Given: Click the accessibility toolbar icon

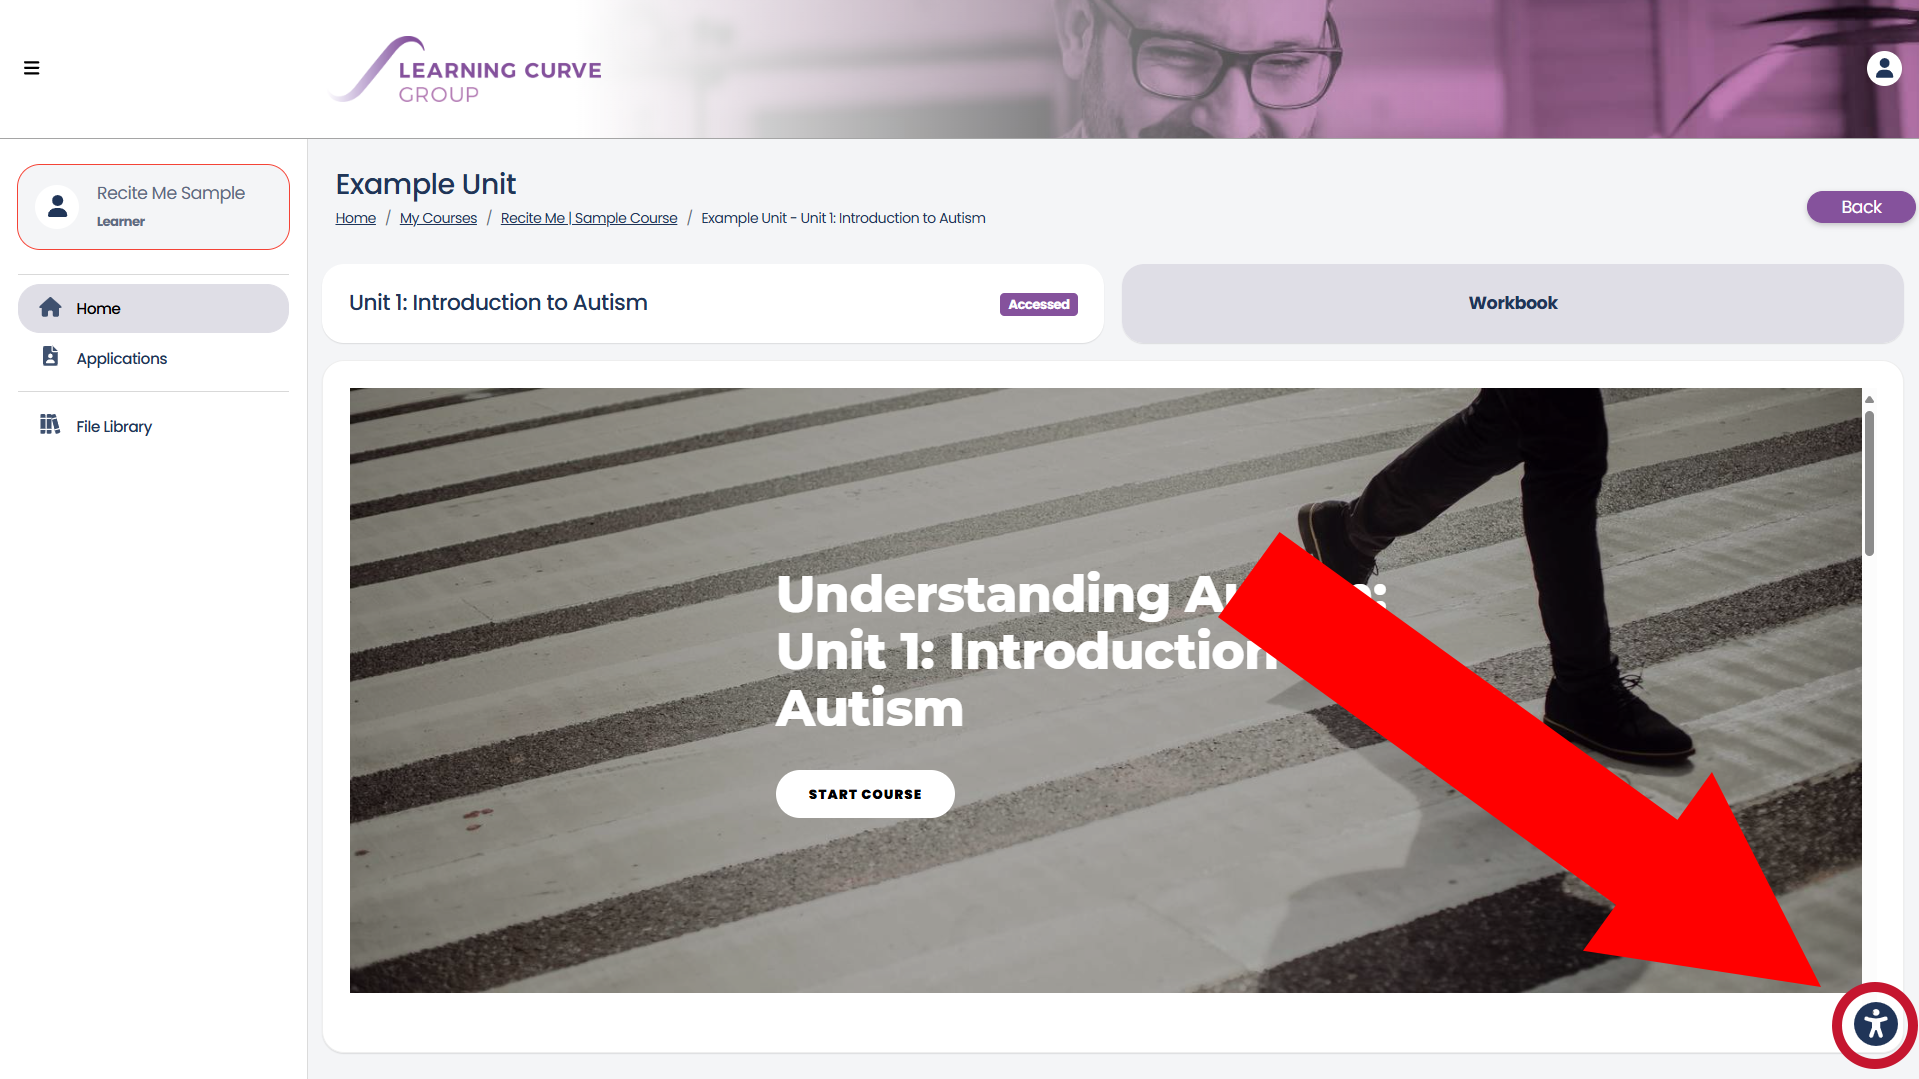Looking at the screenshot, I should click(x=1875, y=1025).
